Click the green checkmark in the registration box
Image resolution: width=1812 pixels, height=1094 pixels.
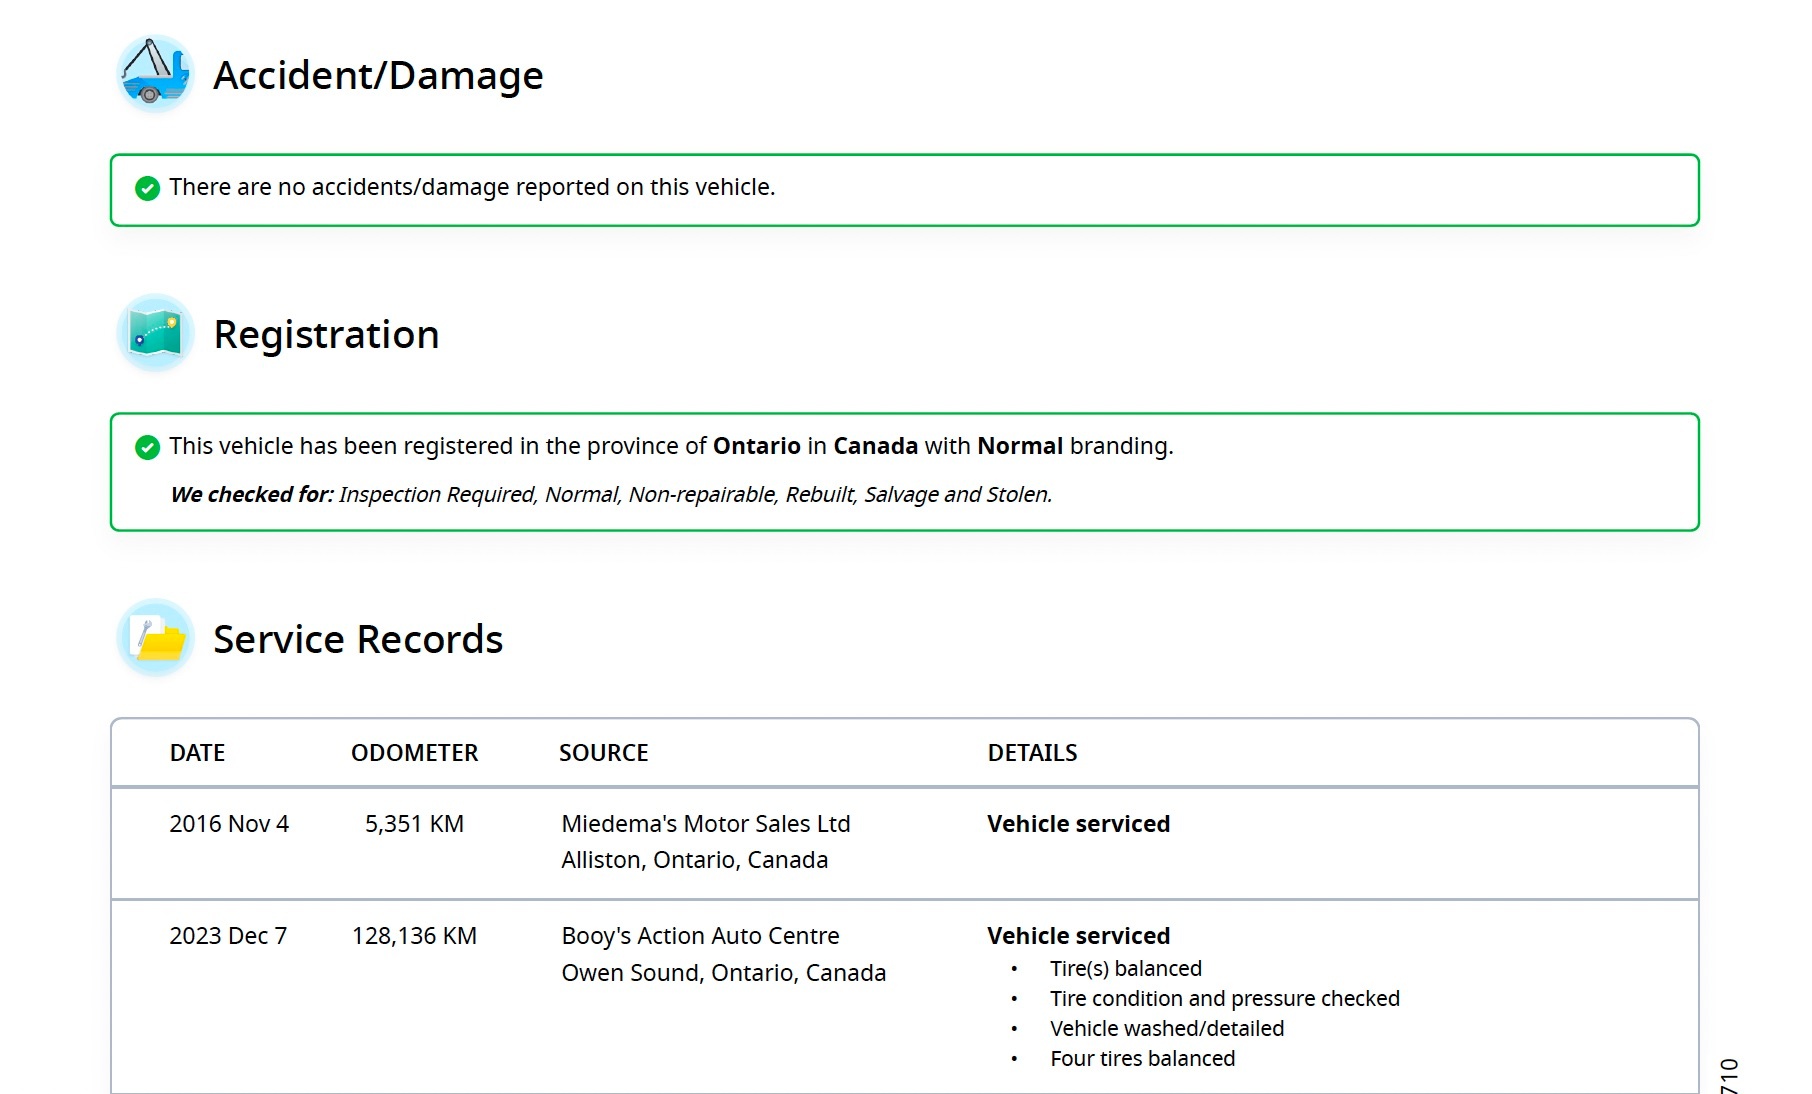147,447
